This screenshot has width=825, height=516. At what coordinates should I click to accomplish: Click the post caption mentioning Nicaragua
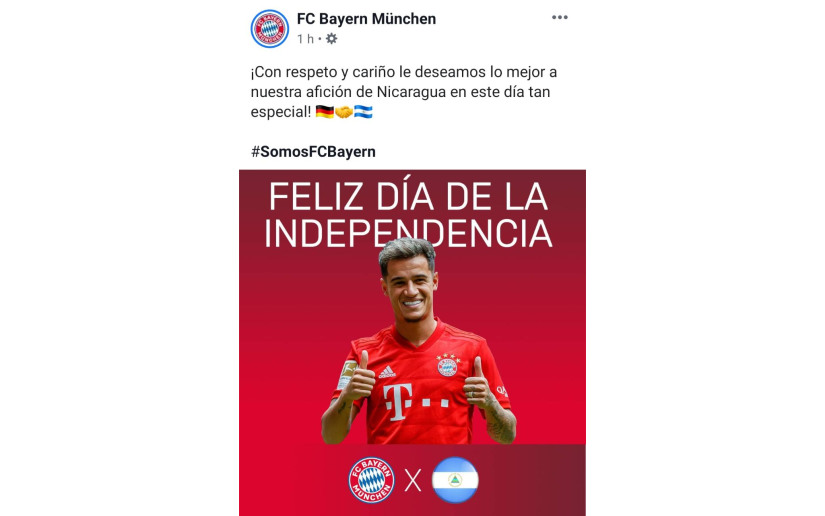404,92
